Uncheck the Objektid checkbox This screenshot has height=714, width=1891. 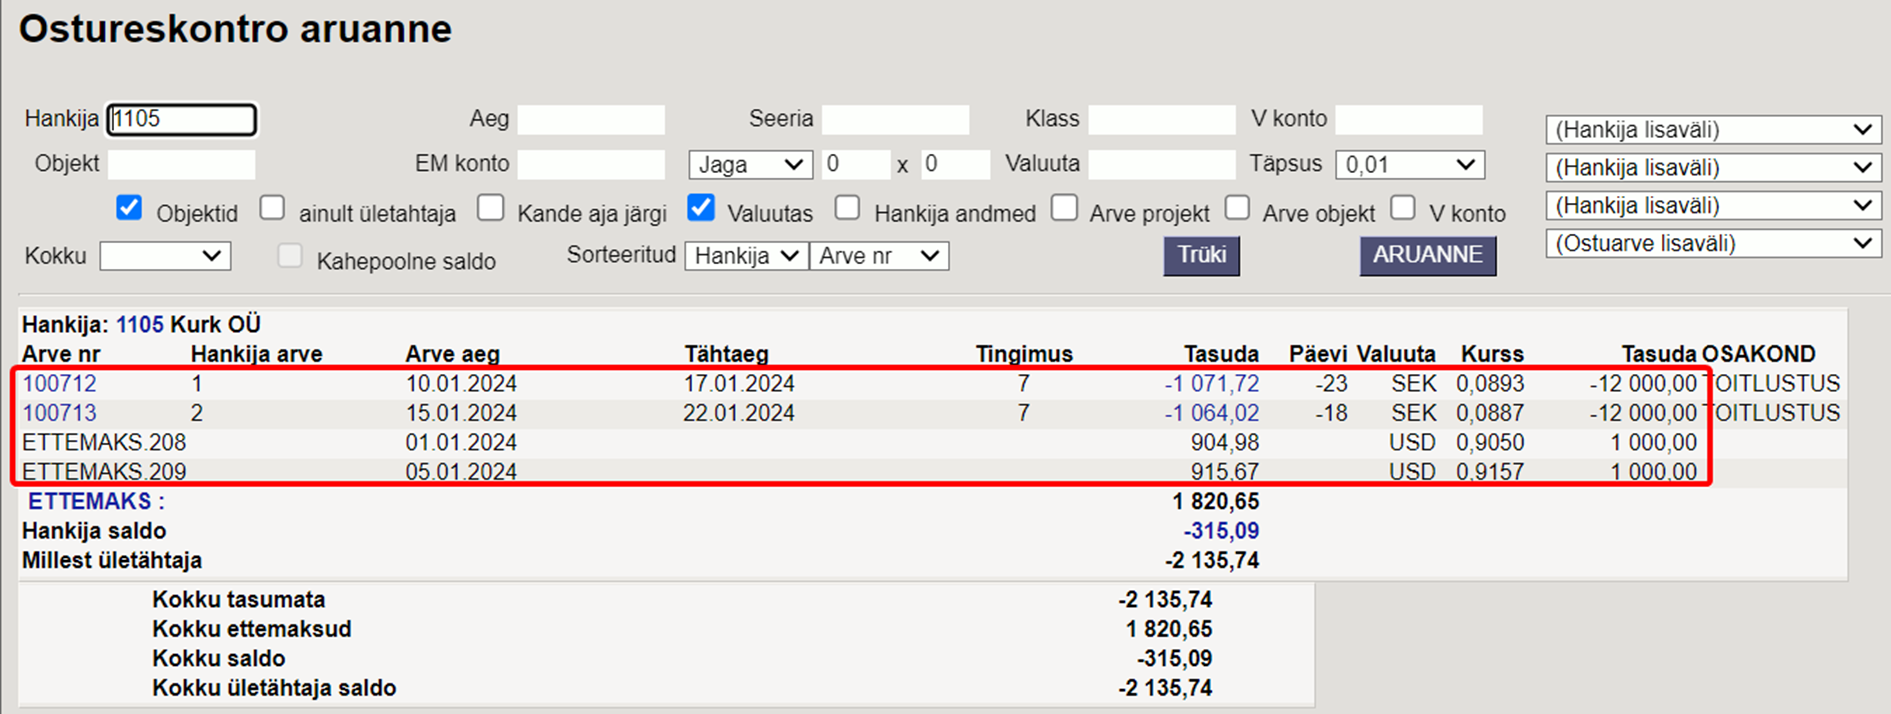[x=129, y=208]
